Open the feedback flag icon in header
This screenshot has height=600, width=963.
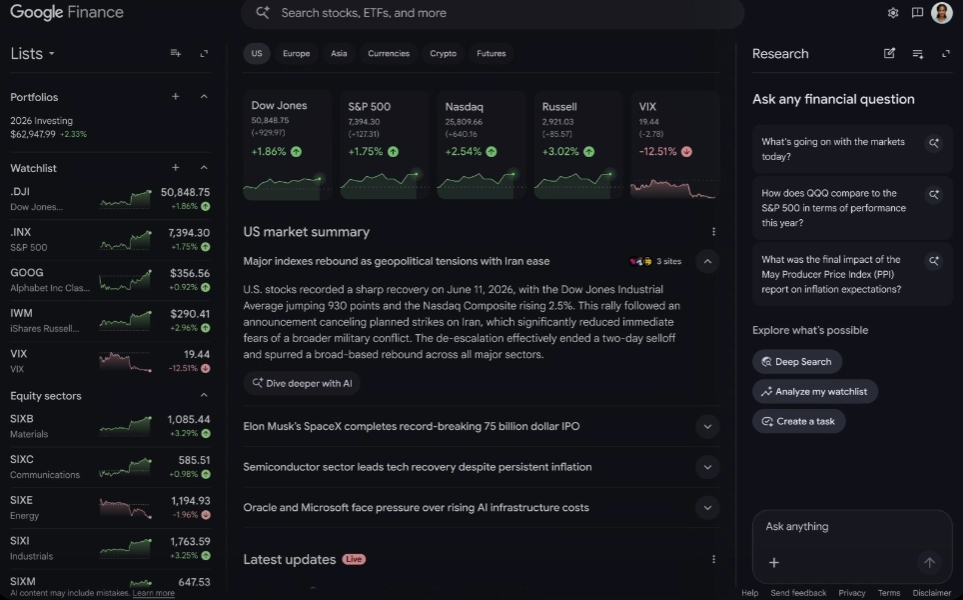[x=917, y=13]
